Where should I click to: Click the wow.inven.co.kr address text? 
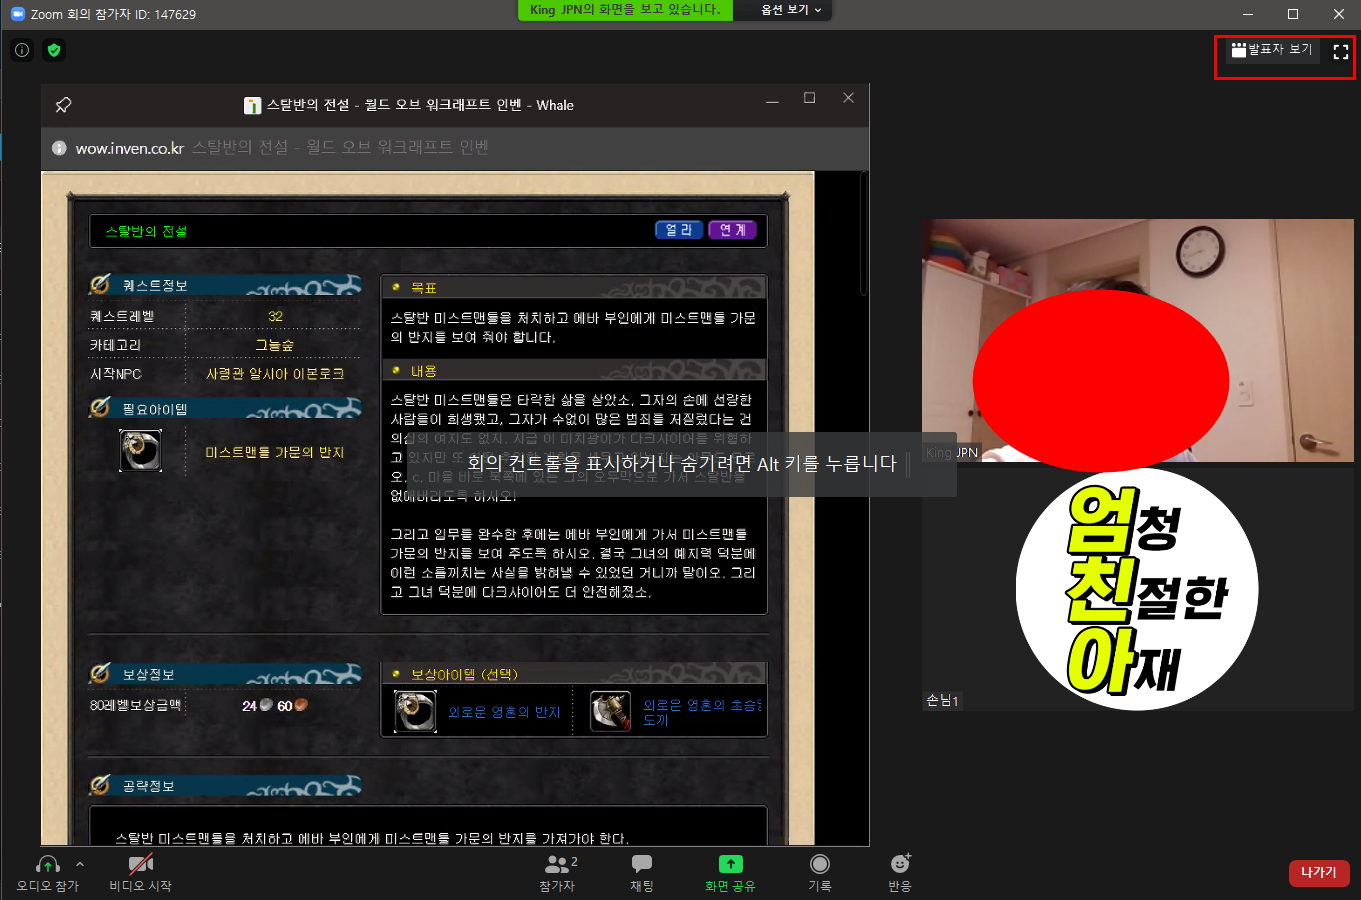(x=130, y=148)
